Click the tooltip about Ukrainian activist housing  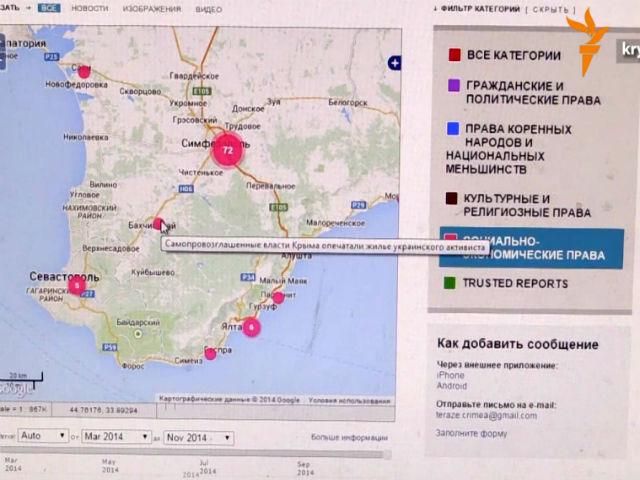tap(325, 246)
